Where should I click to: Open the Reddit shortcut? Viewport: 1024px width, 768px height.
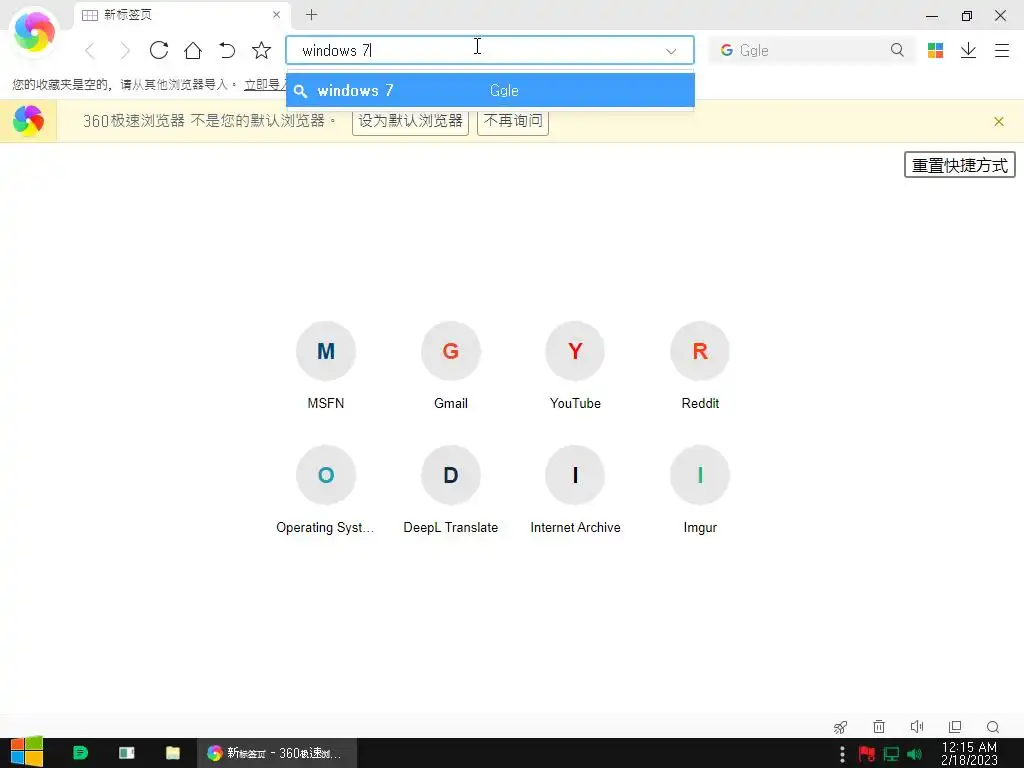point(700,366)
